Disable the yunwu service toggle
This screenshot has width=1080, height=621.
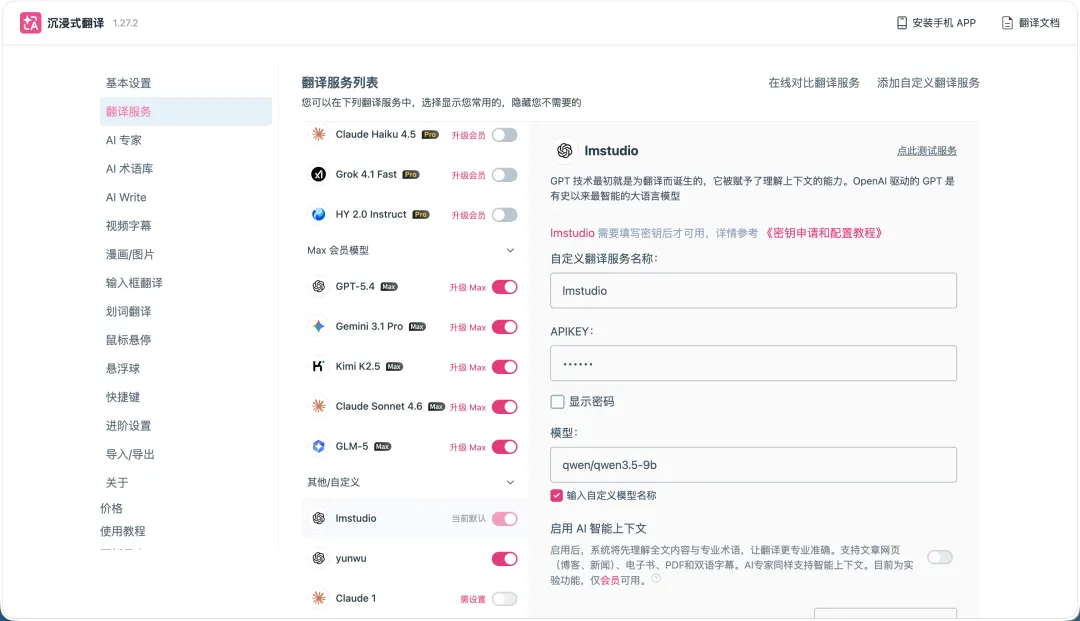[x=504, y=558]
